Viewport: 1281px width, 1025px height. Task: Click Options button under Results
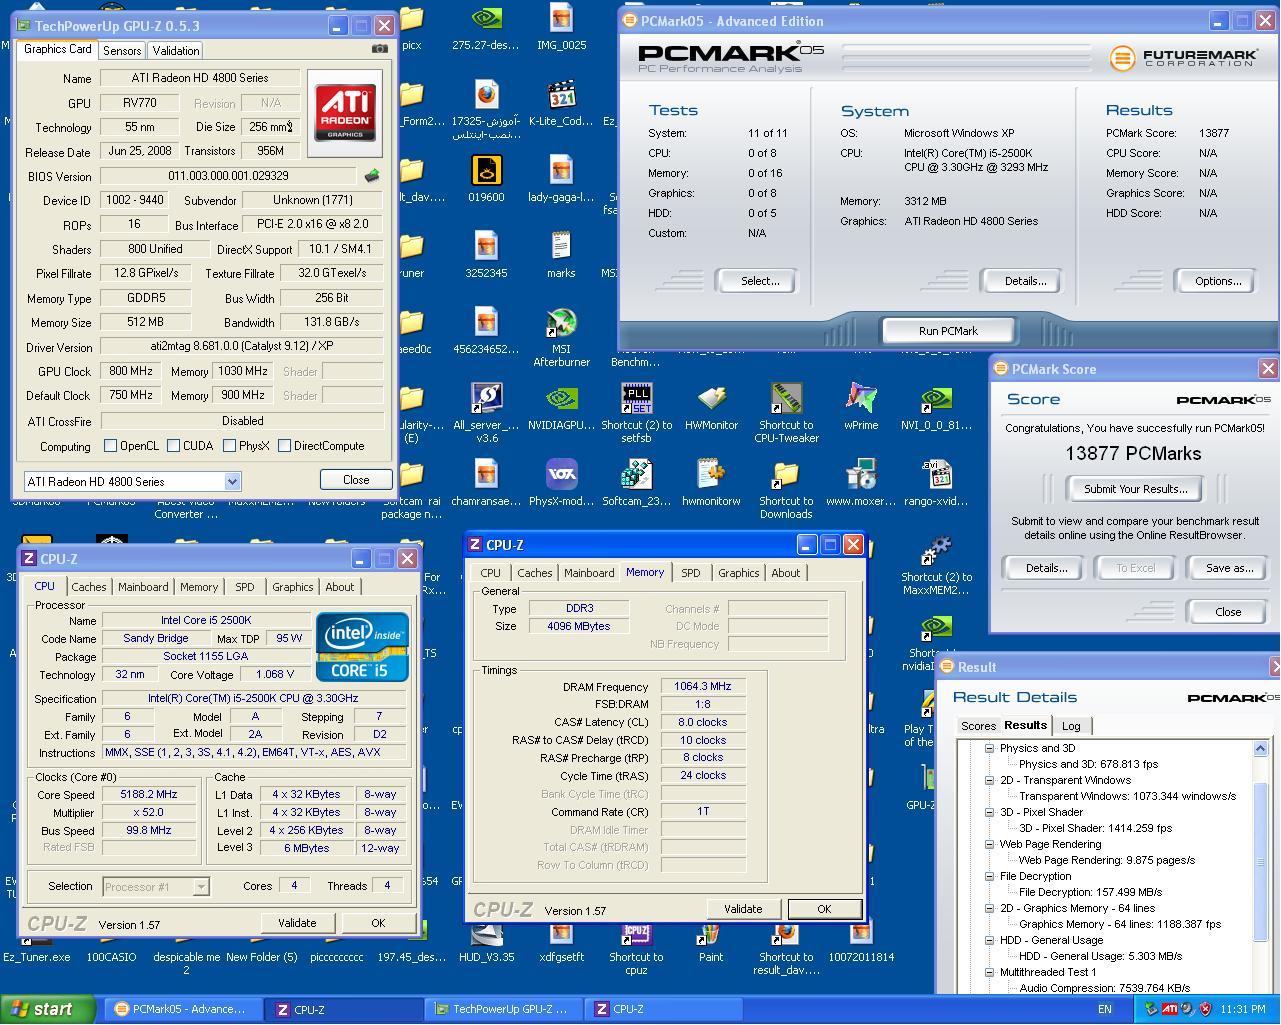[x=1217, y=281]
